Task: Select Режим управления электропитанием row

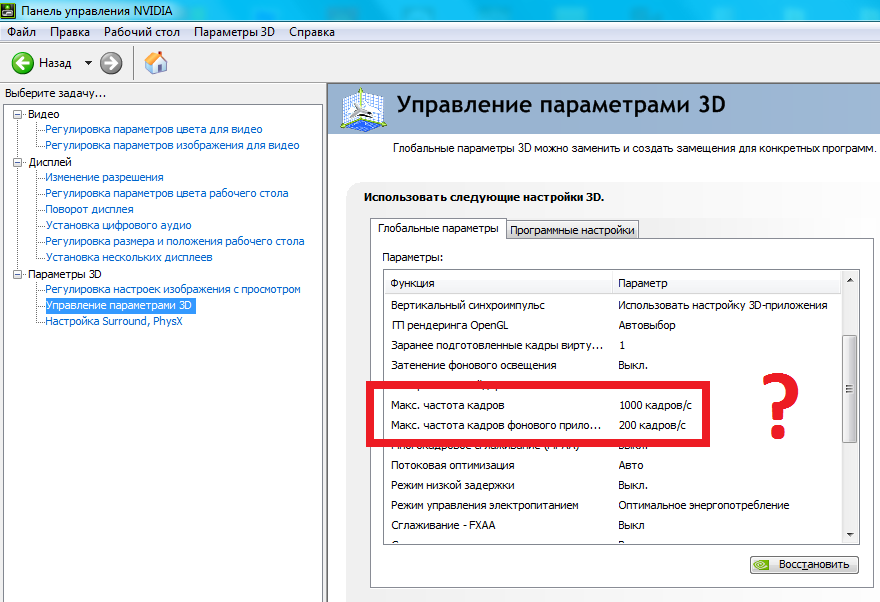Action: point(613,506)
